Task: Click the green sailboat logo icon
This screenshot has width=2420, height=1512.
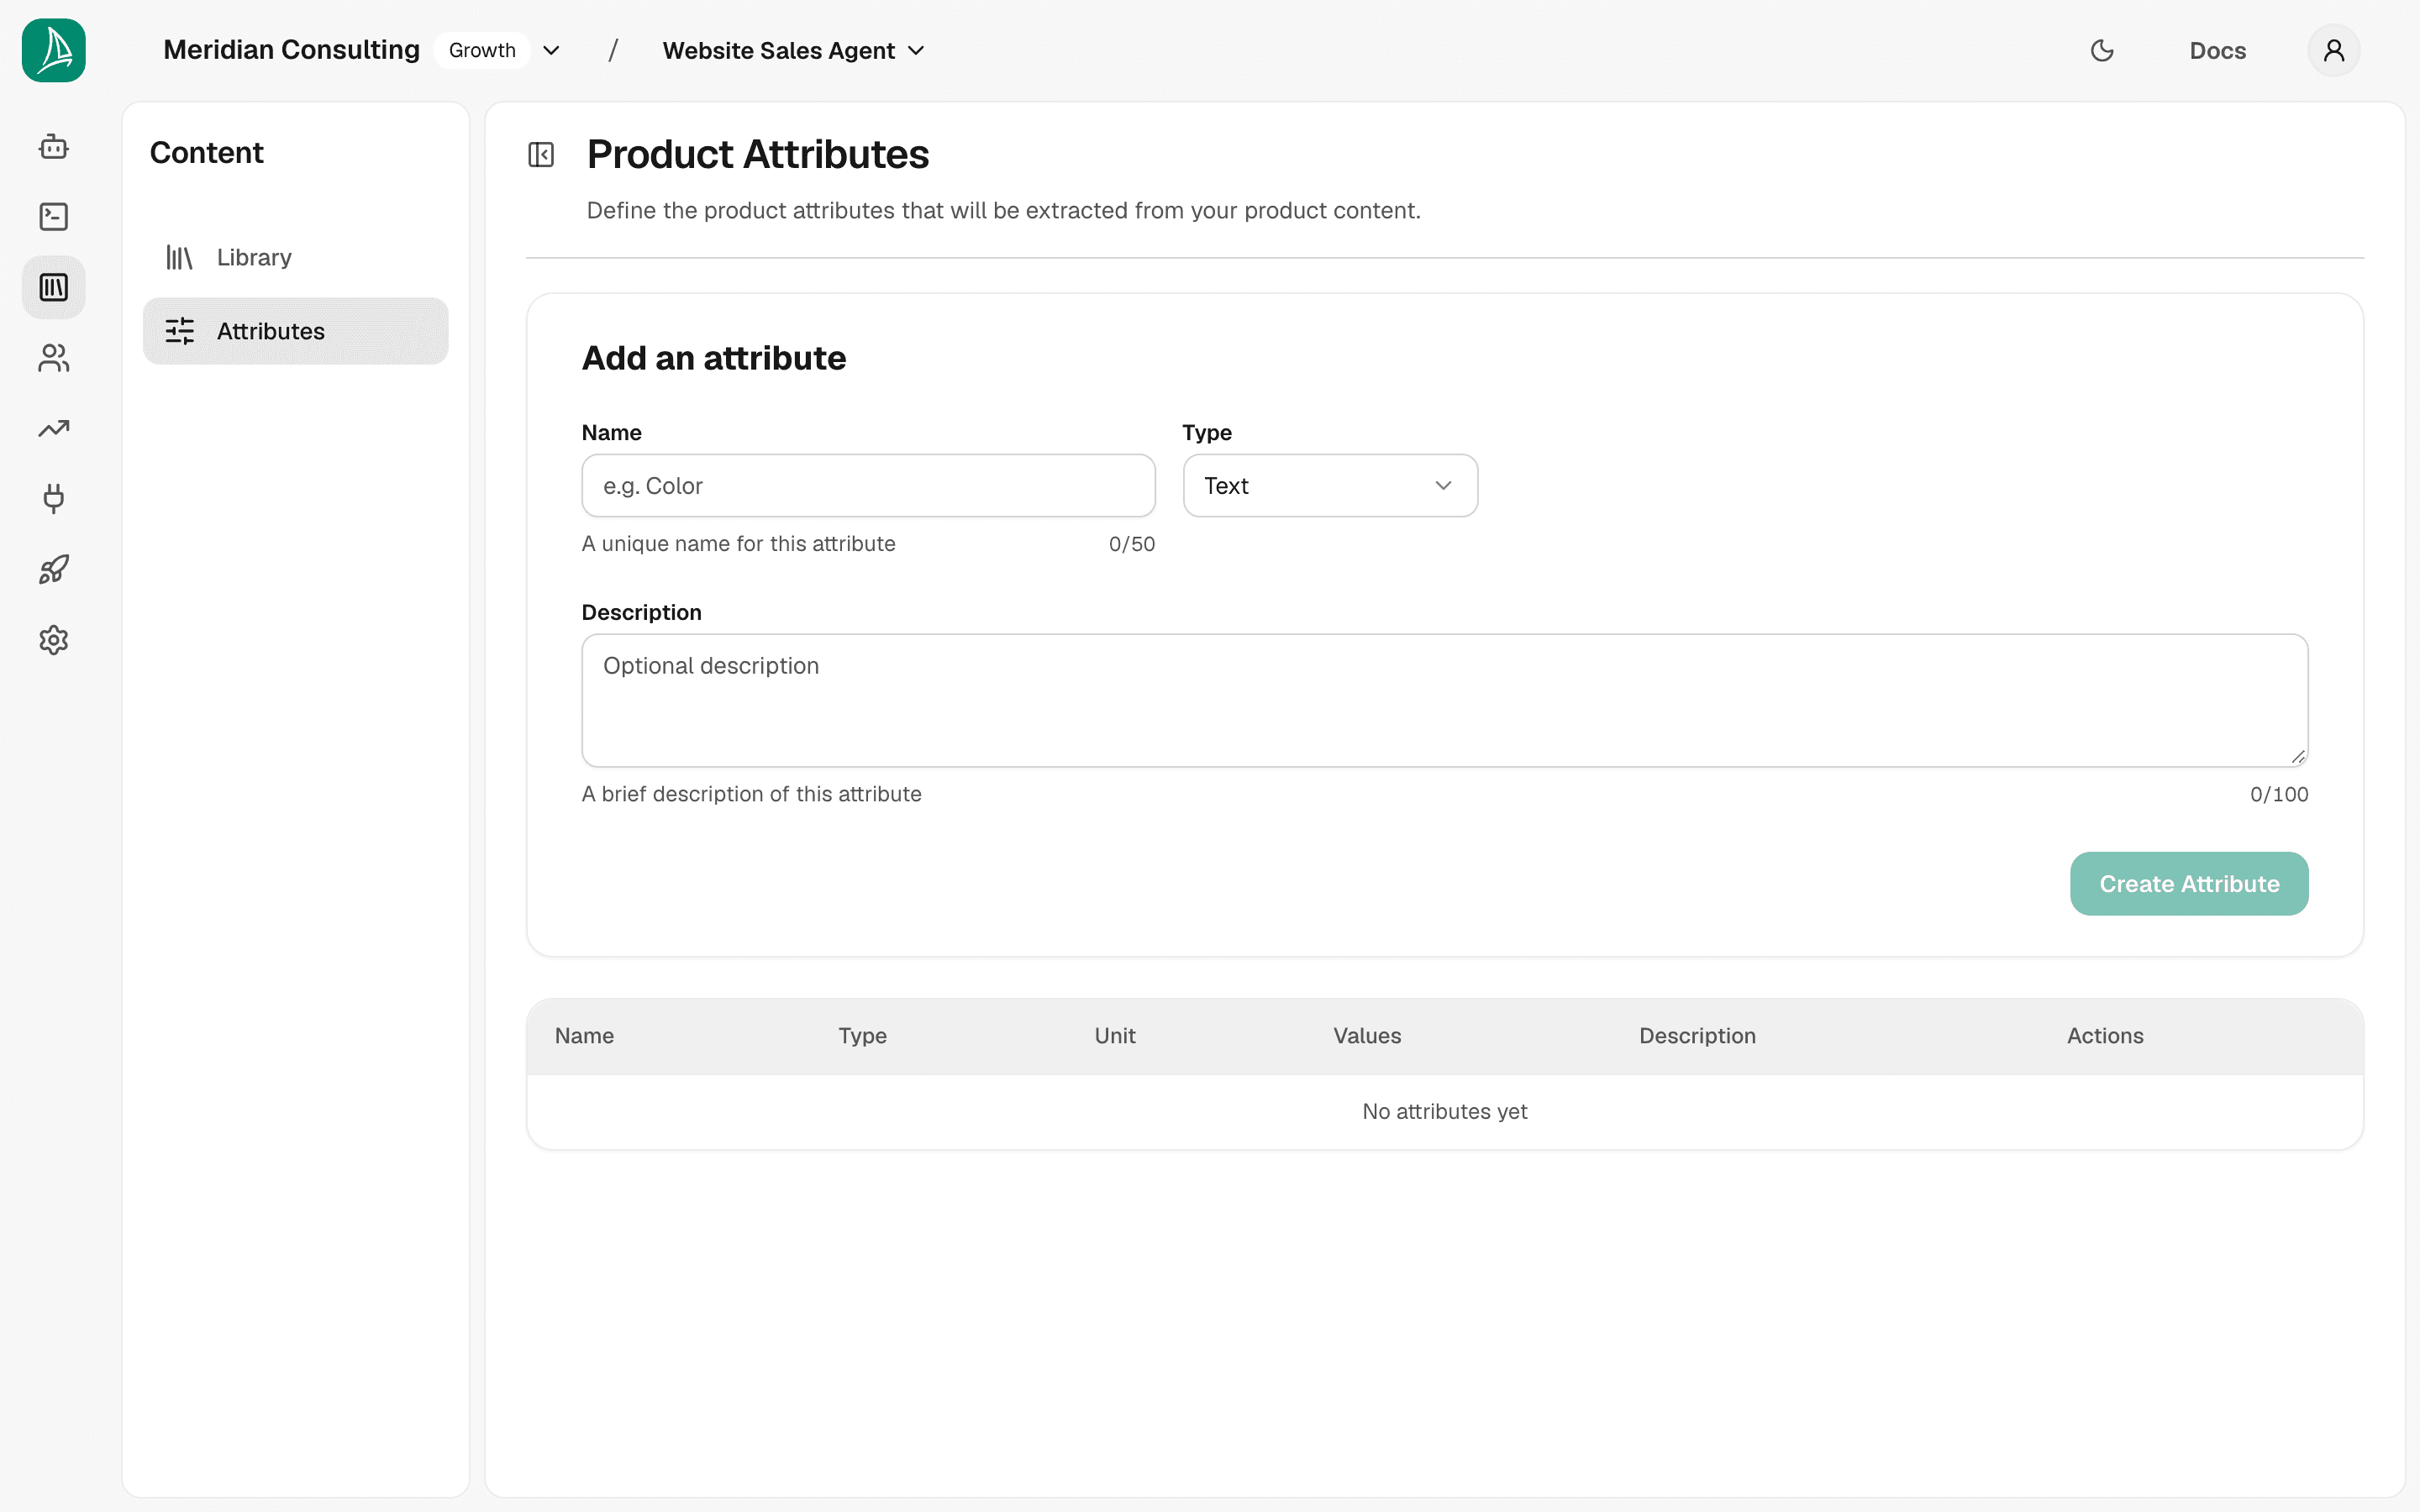Action: point(54,50)
